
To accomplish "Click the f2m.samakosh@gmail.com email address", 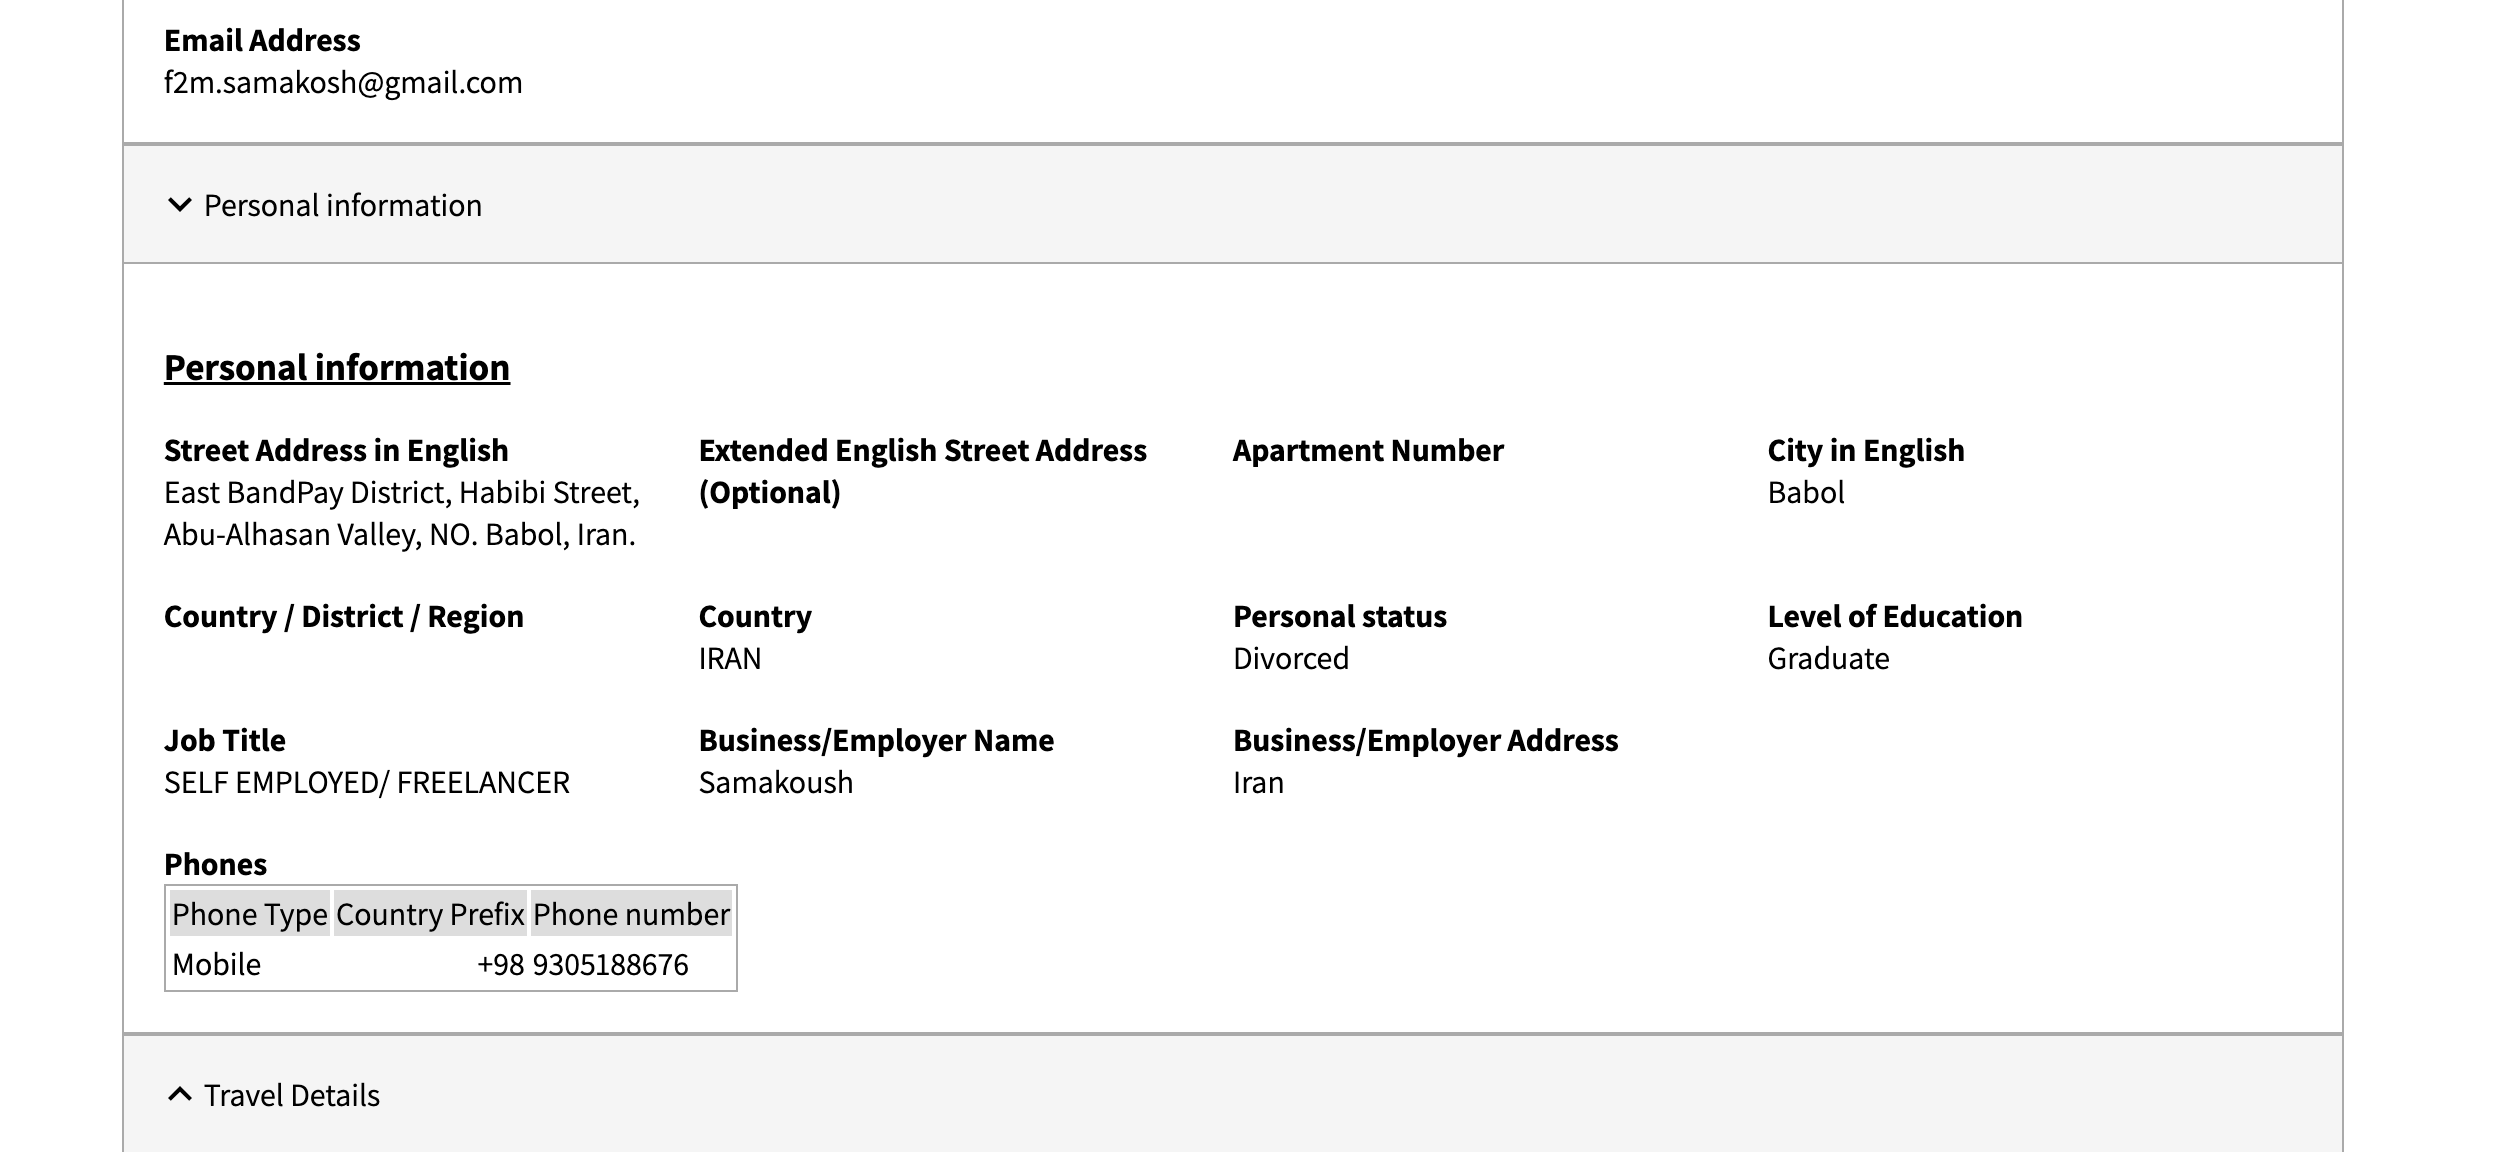I will tap(343, 83).
